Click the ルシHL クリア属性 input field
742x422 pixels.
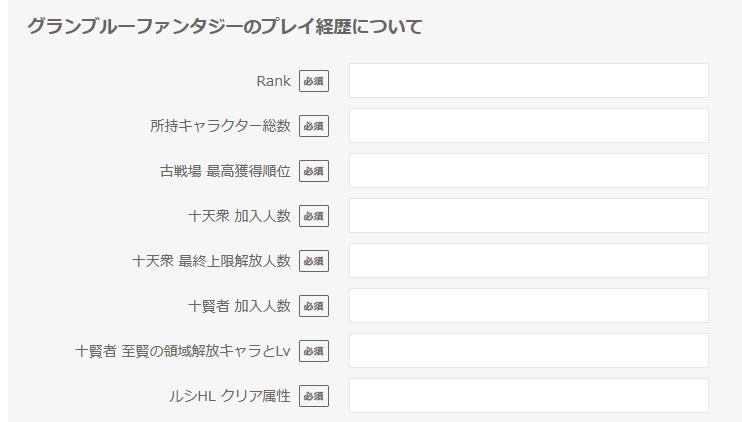click(528, 396)
